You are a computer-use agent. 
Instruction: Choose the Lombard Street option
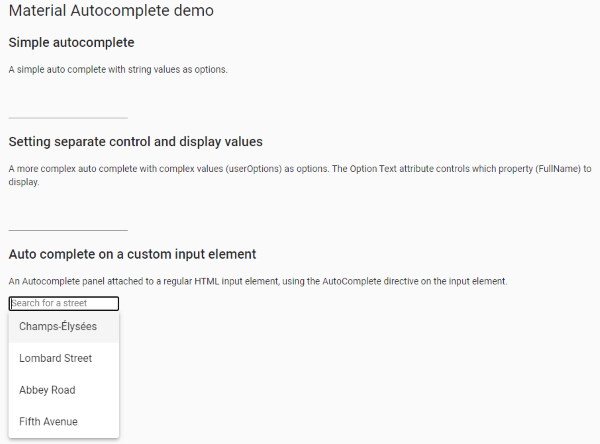click(55, 358)
